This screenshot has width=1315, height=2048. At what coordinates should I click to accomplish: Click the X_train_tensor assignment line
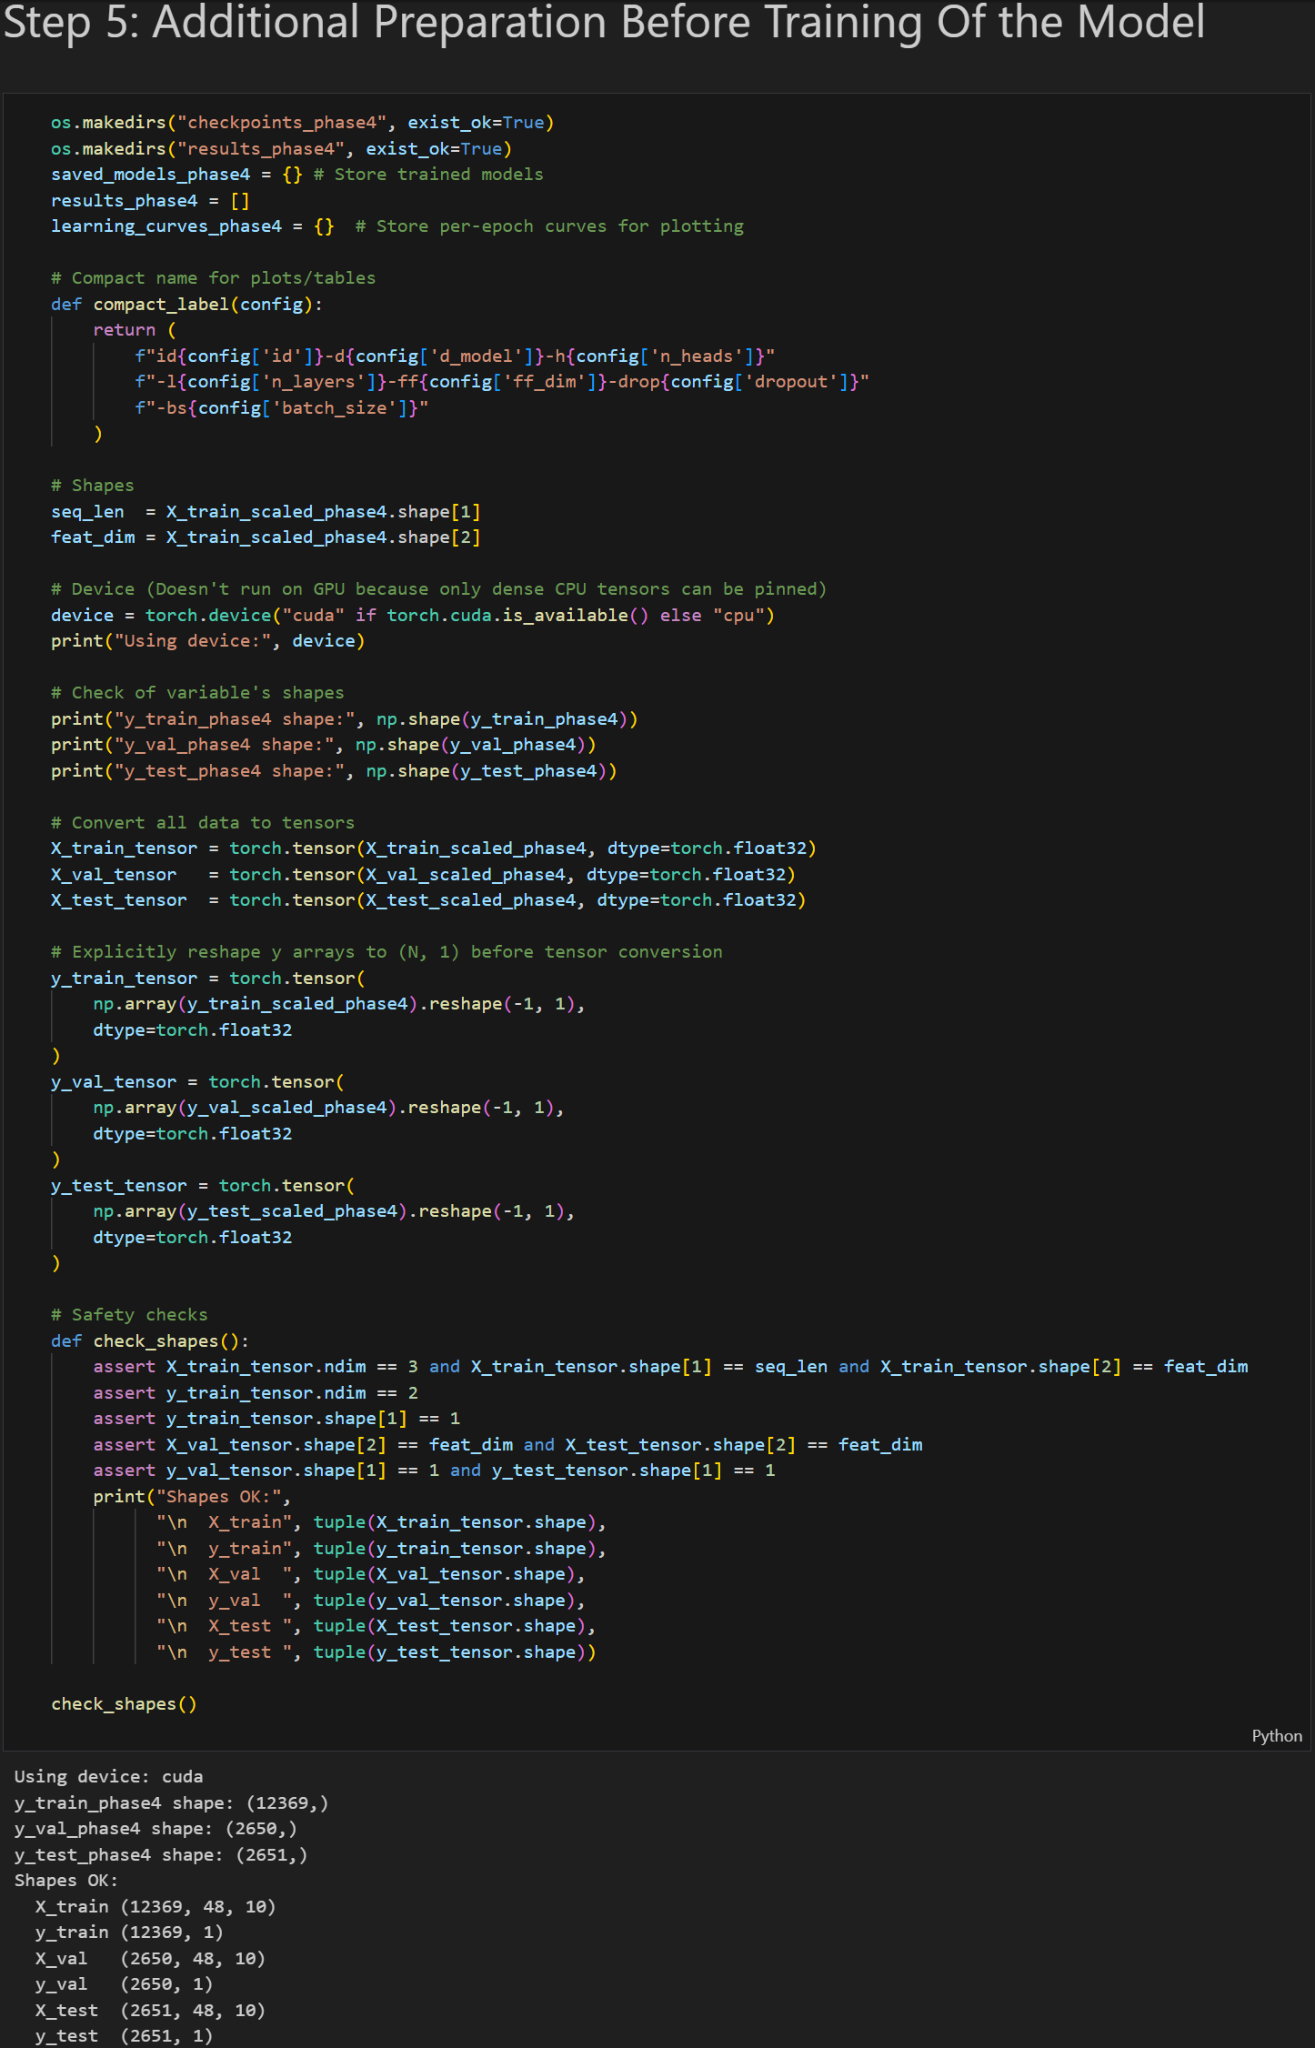433,848
